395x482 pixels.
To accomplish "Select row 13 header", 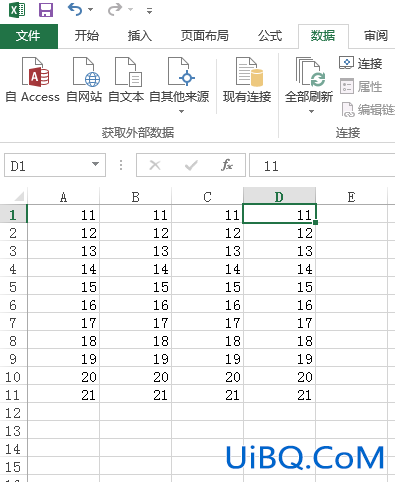I will coord(13,431).
